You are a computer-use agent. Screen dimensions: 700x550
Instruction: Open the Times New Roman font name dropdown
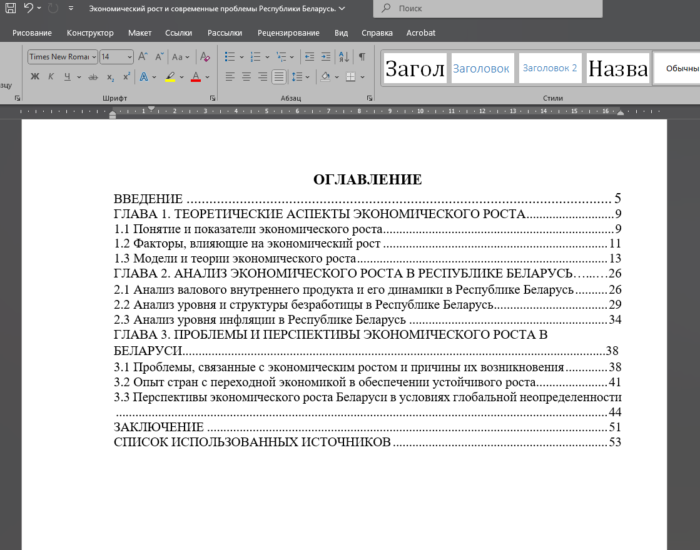(94, 57)
